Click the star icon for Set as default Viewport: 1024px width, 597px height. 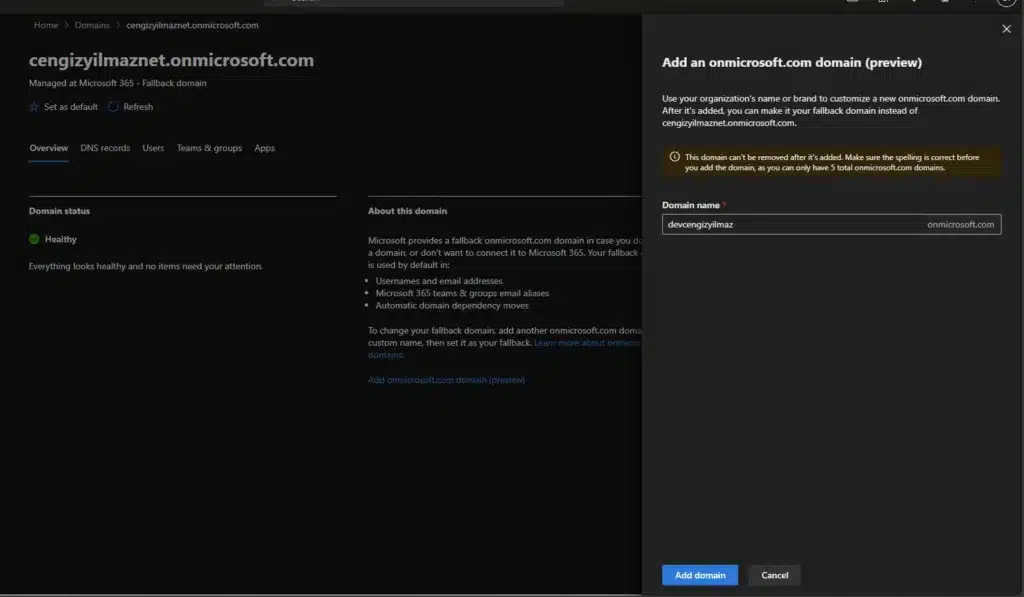pyautogui.click(x=35, y=107)
